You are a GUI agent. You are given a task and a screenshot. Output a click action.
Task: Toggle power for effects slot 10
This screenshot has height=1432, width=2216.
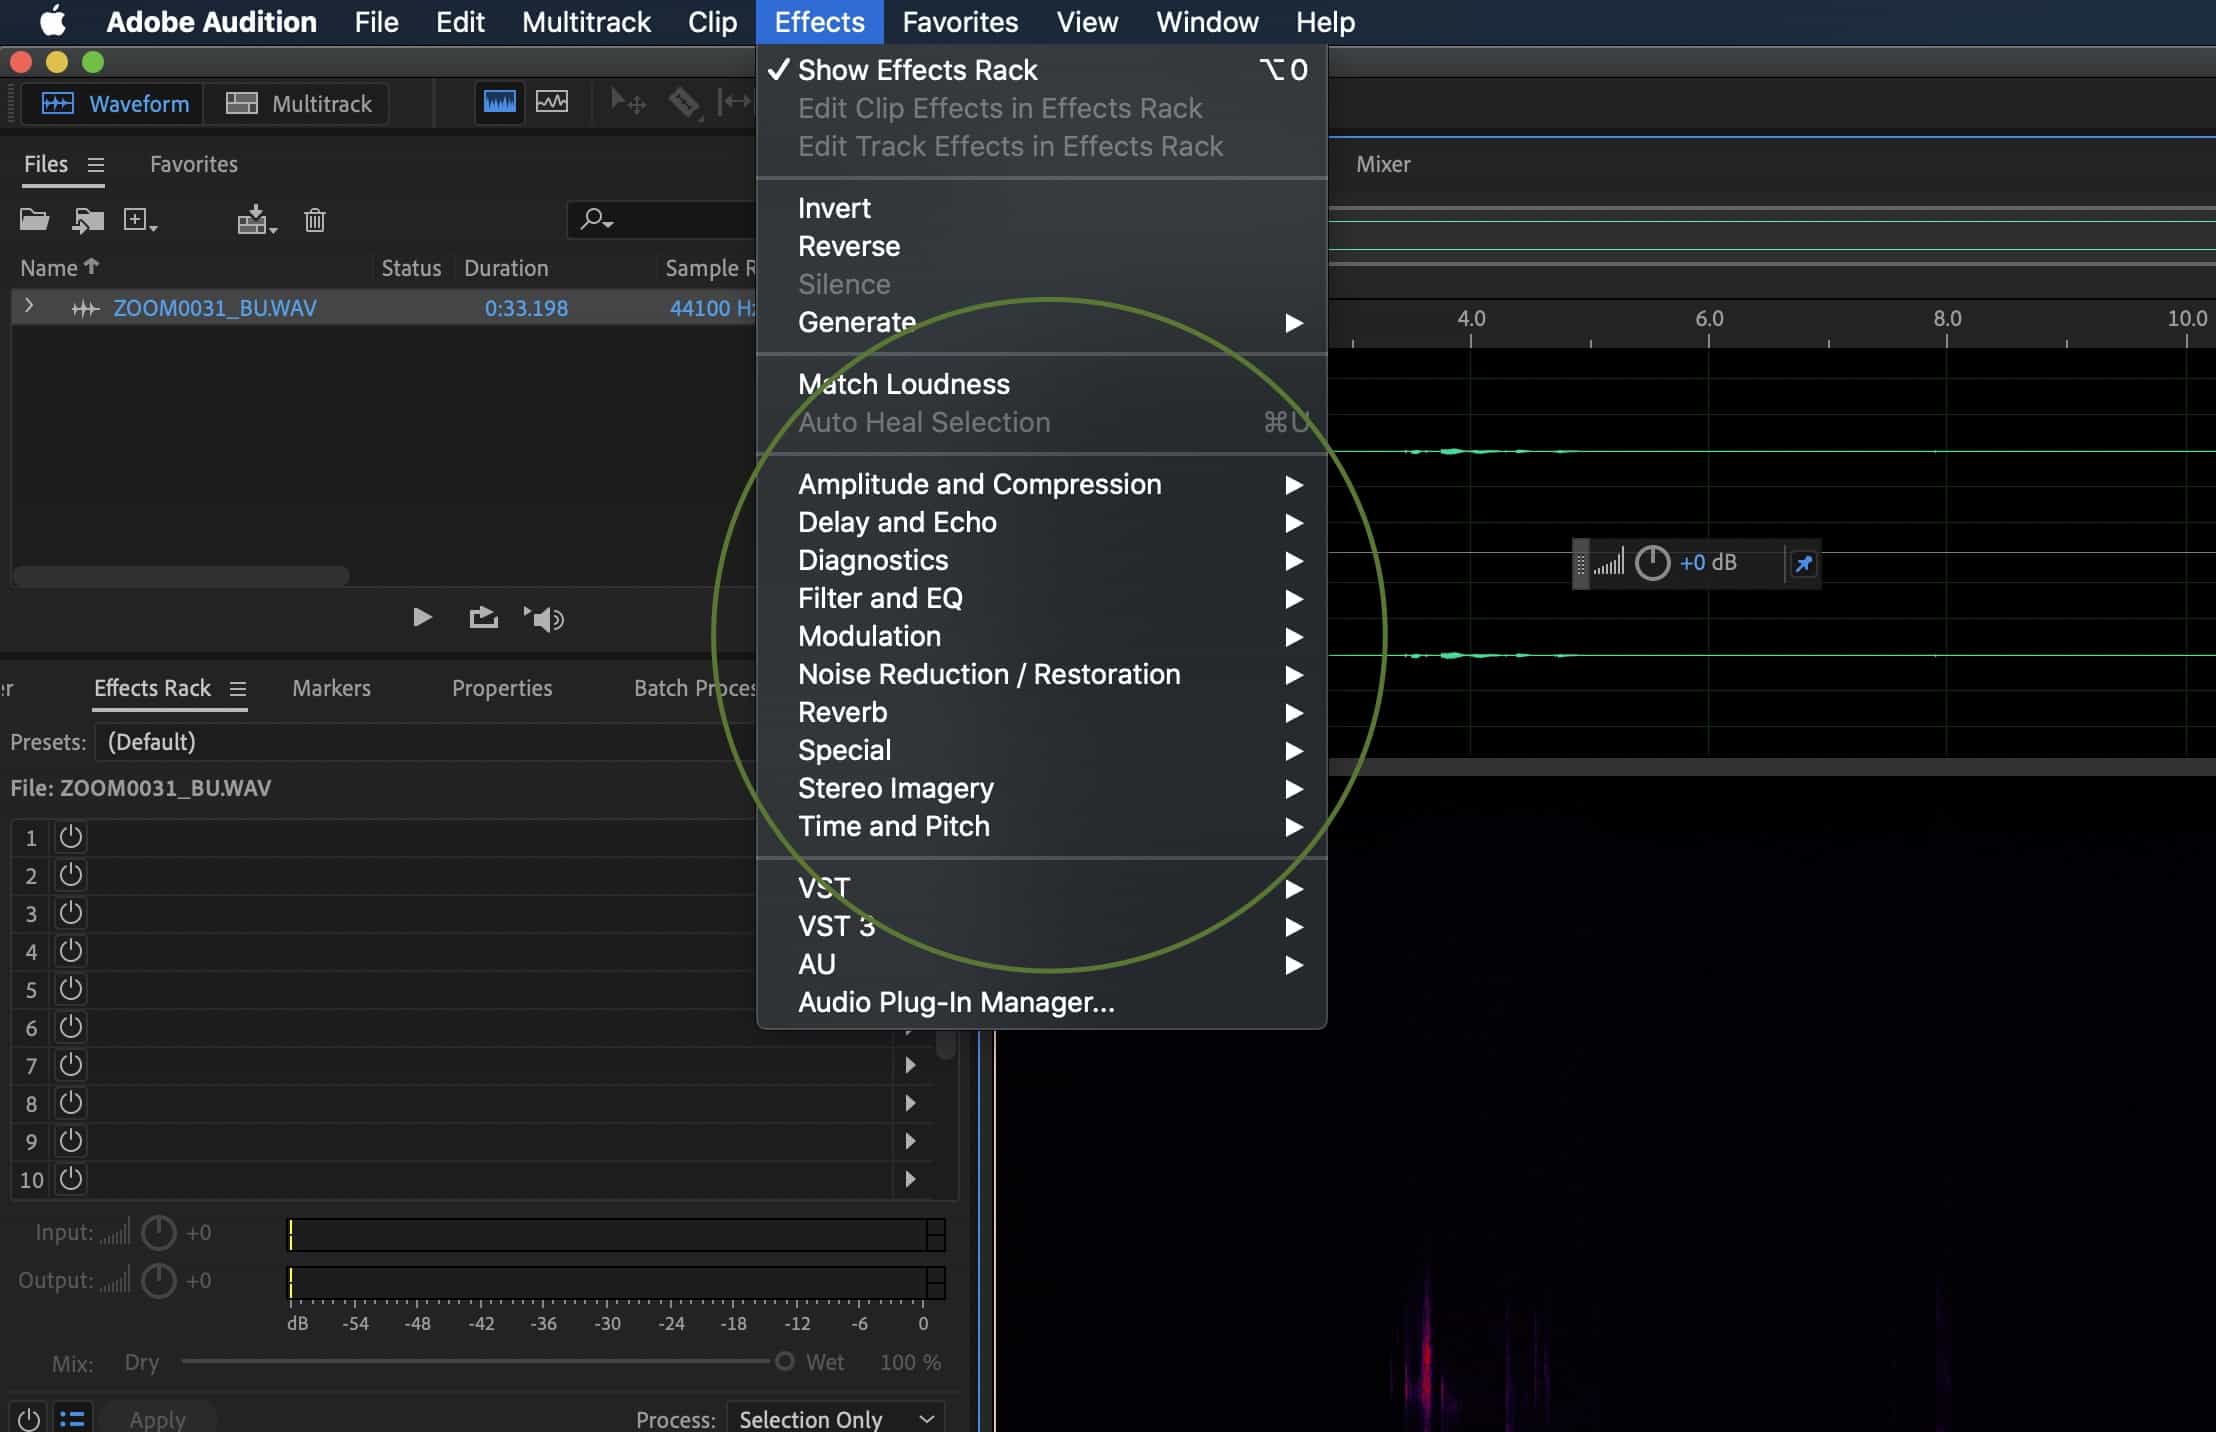(70, 1179)
